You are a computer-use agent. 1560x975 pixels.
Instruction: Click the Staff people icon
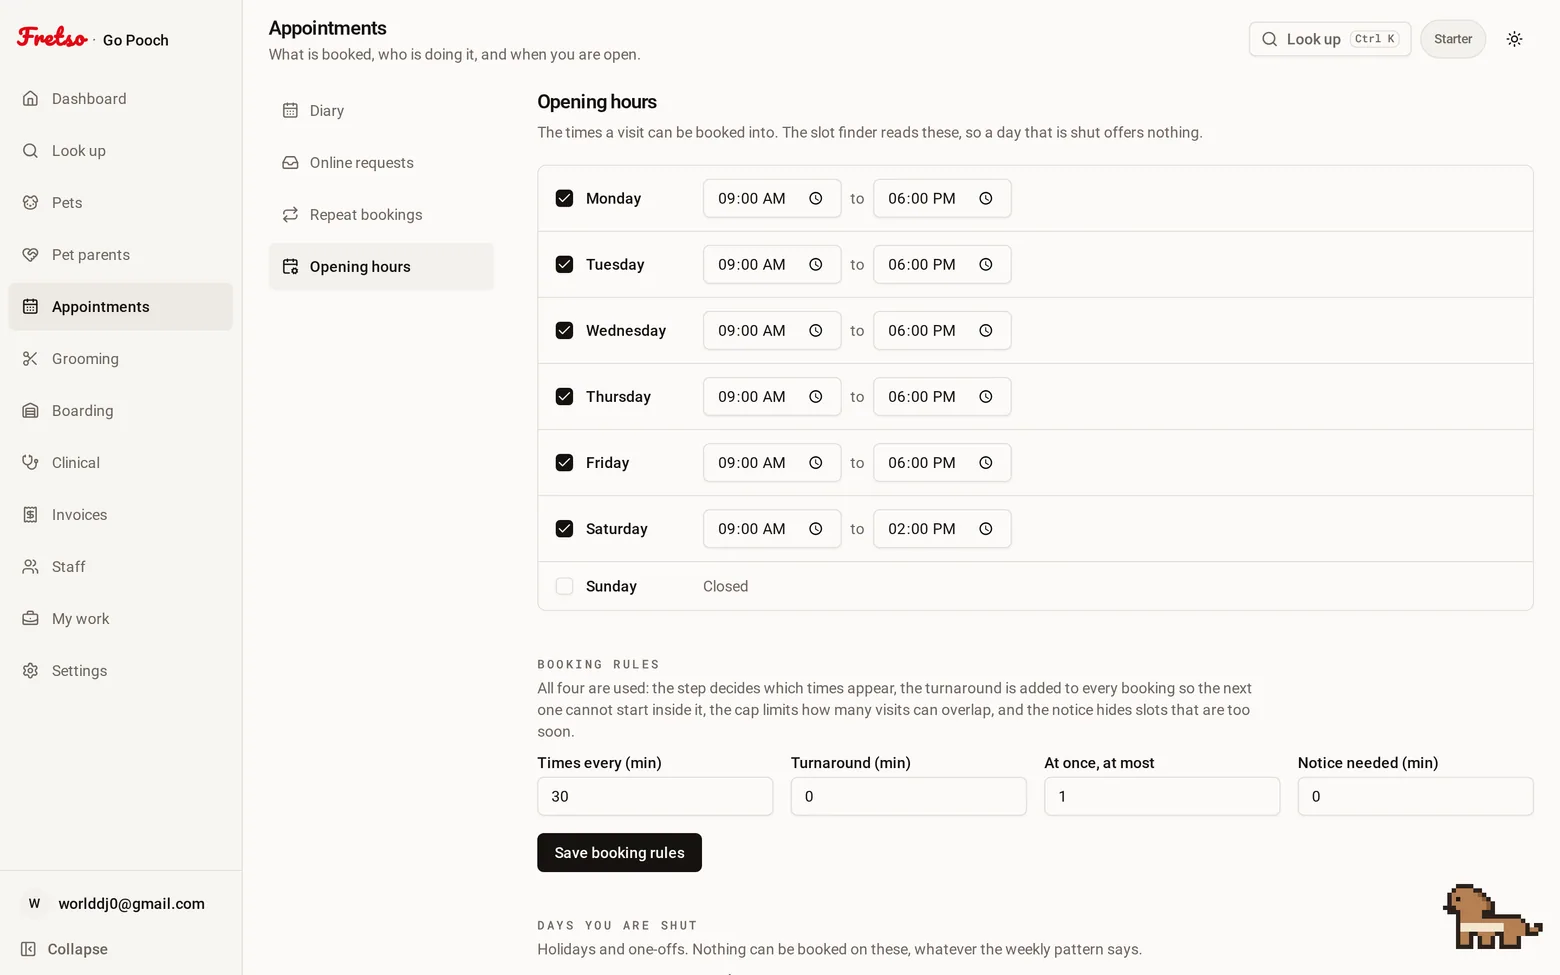coord(30,566)
